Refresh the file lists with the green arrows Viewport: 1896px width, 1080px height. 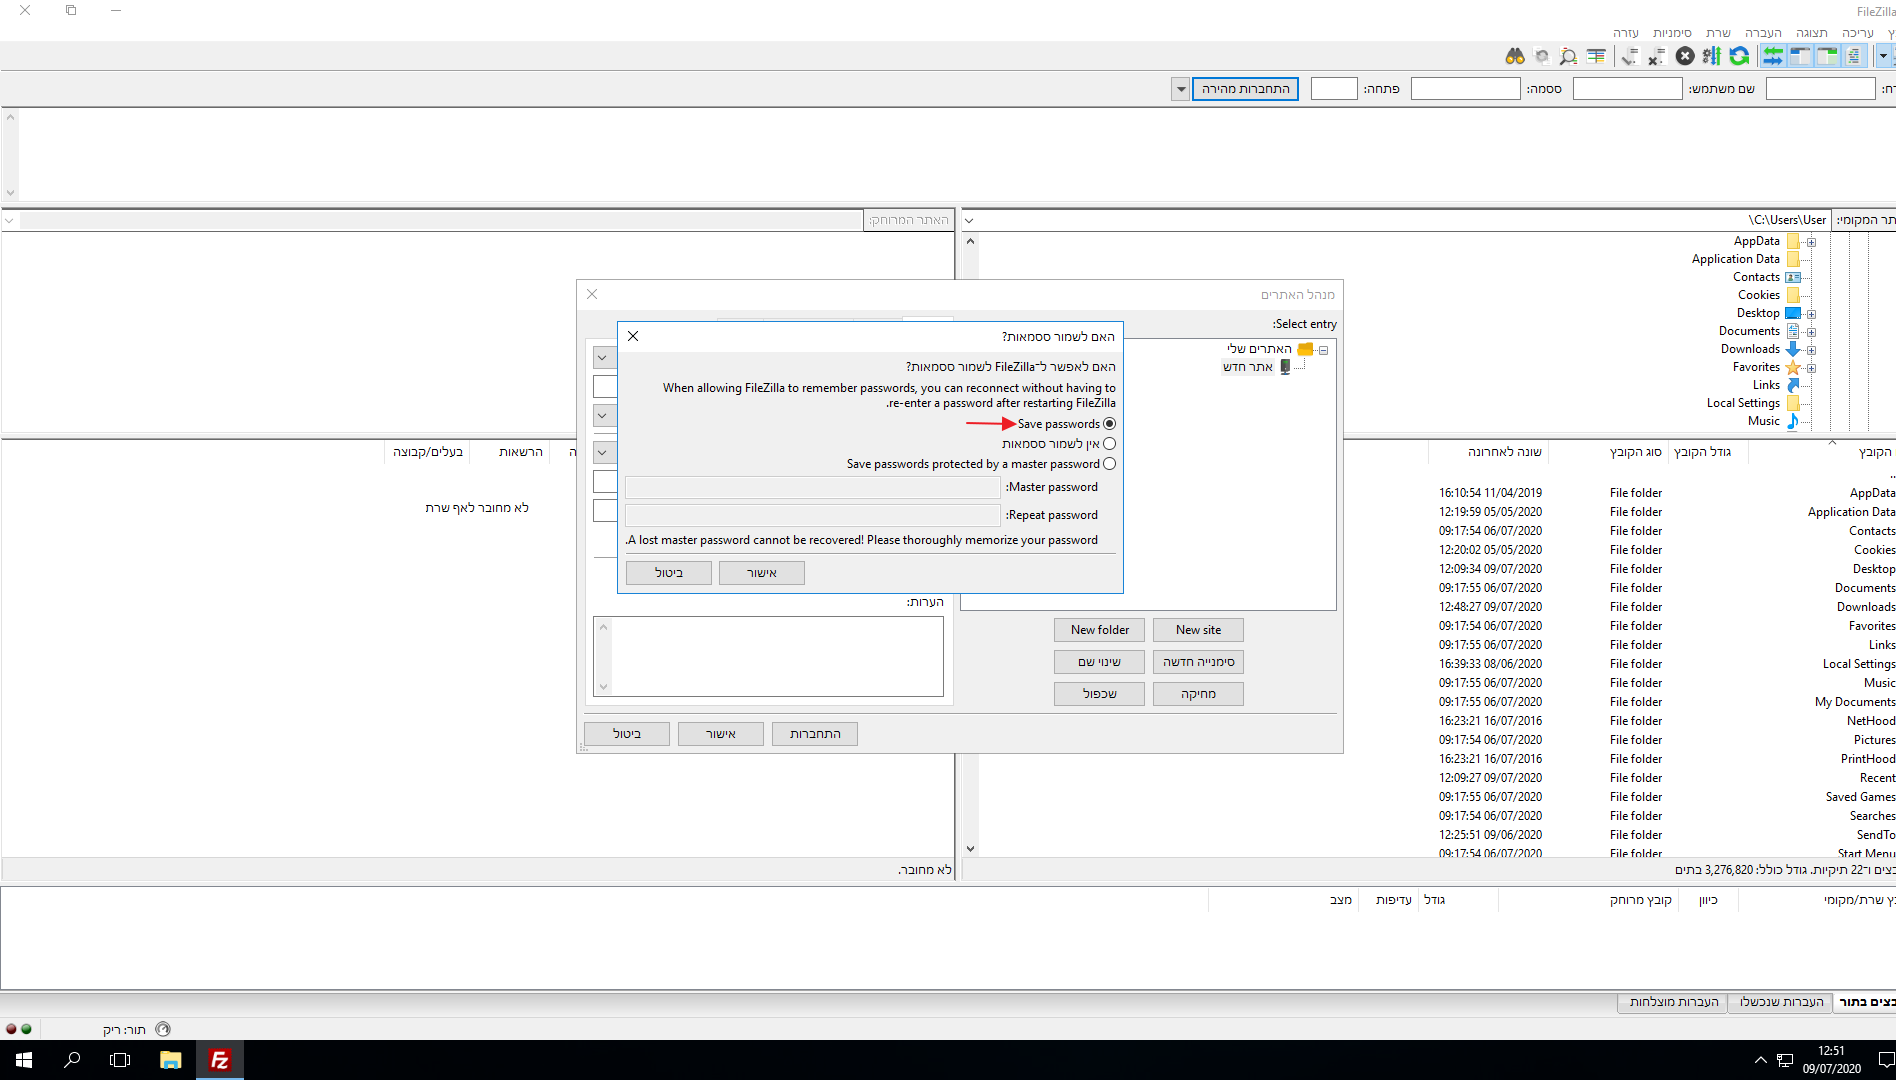pyautogui.click(x=1739, y=56)
